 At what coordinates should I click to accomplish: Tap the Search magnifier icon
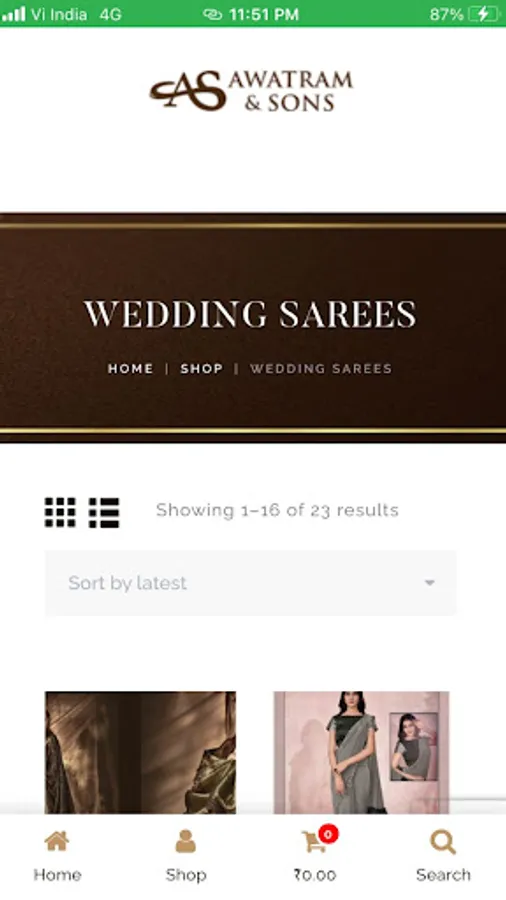pyautogui.click(x=443, y=843)
